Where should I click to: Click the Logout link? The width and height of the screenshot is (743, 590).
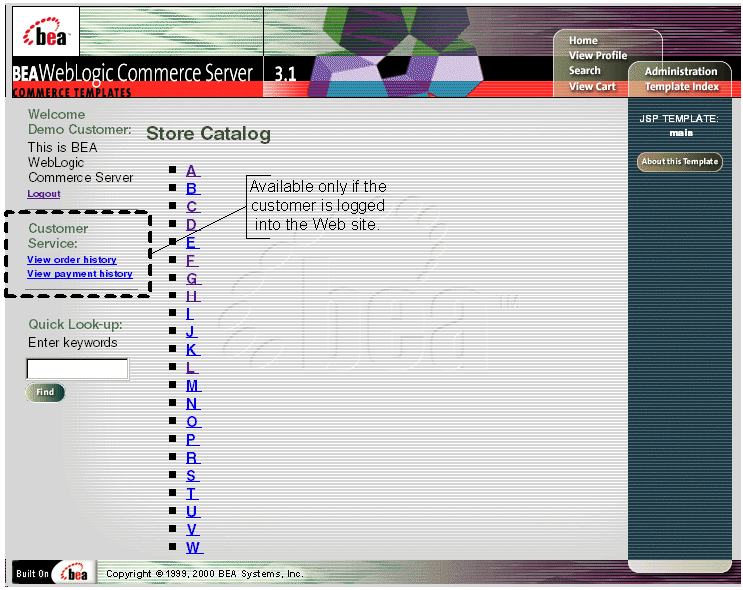pos(44,194)
